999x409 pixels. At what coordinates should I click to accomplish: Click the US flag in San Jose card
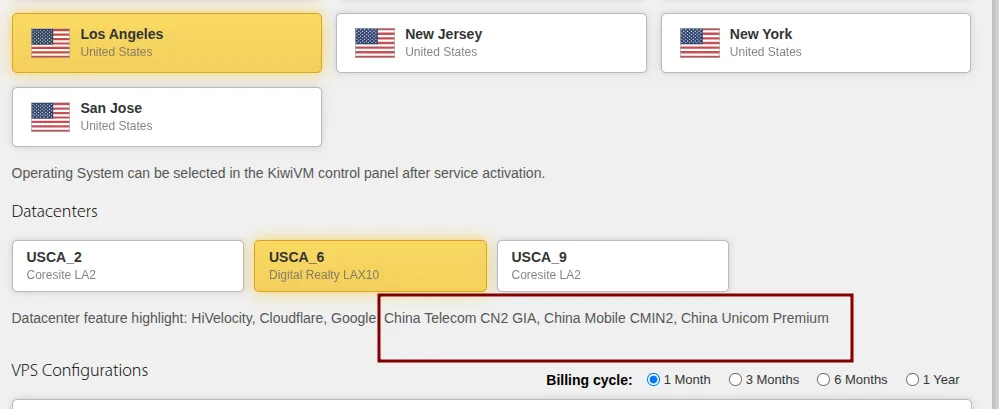click(50, 117)
